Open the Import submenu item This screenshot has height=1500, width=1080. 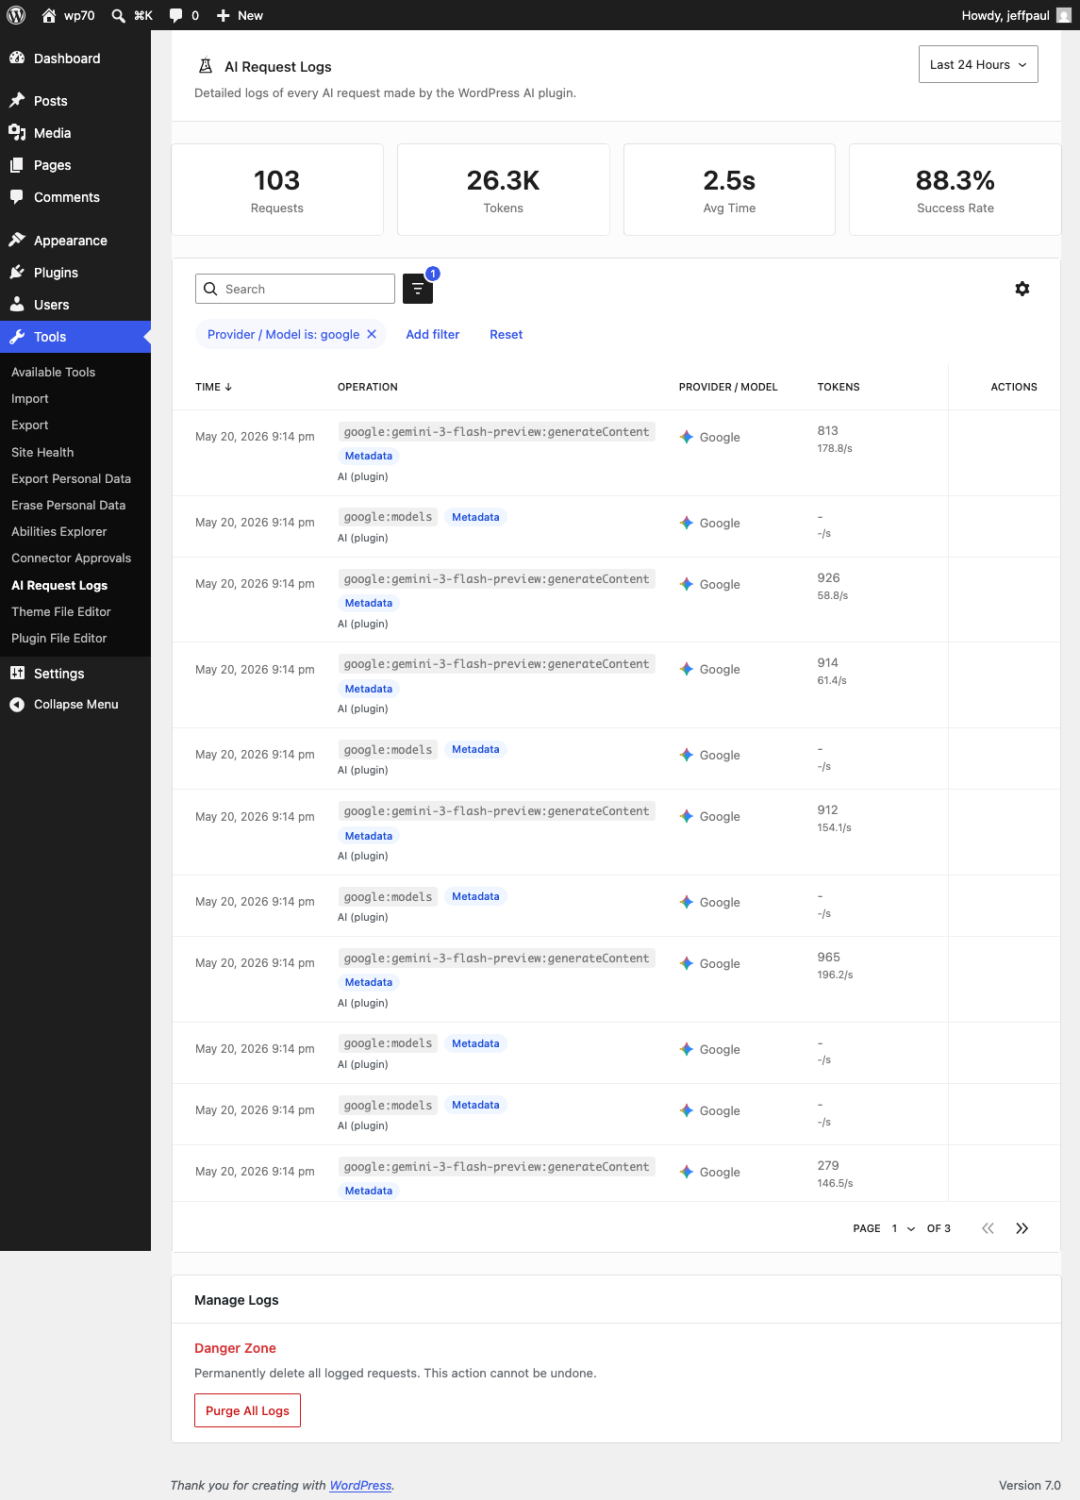click(30, 398)
